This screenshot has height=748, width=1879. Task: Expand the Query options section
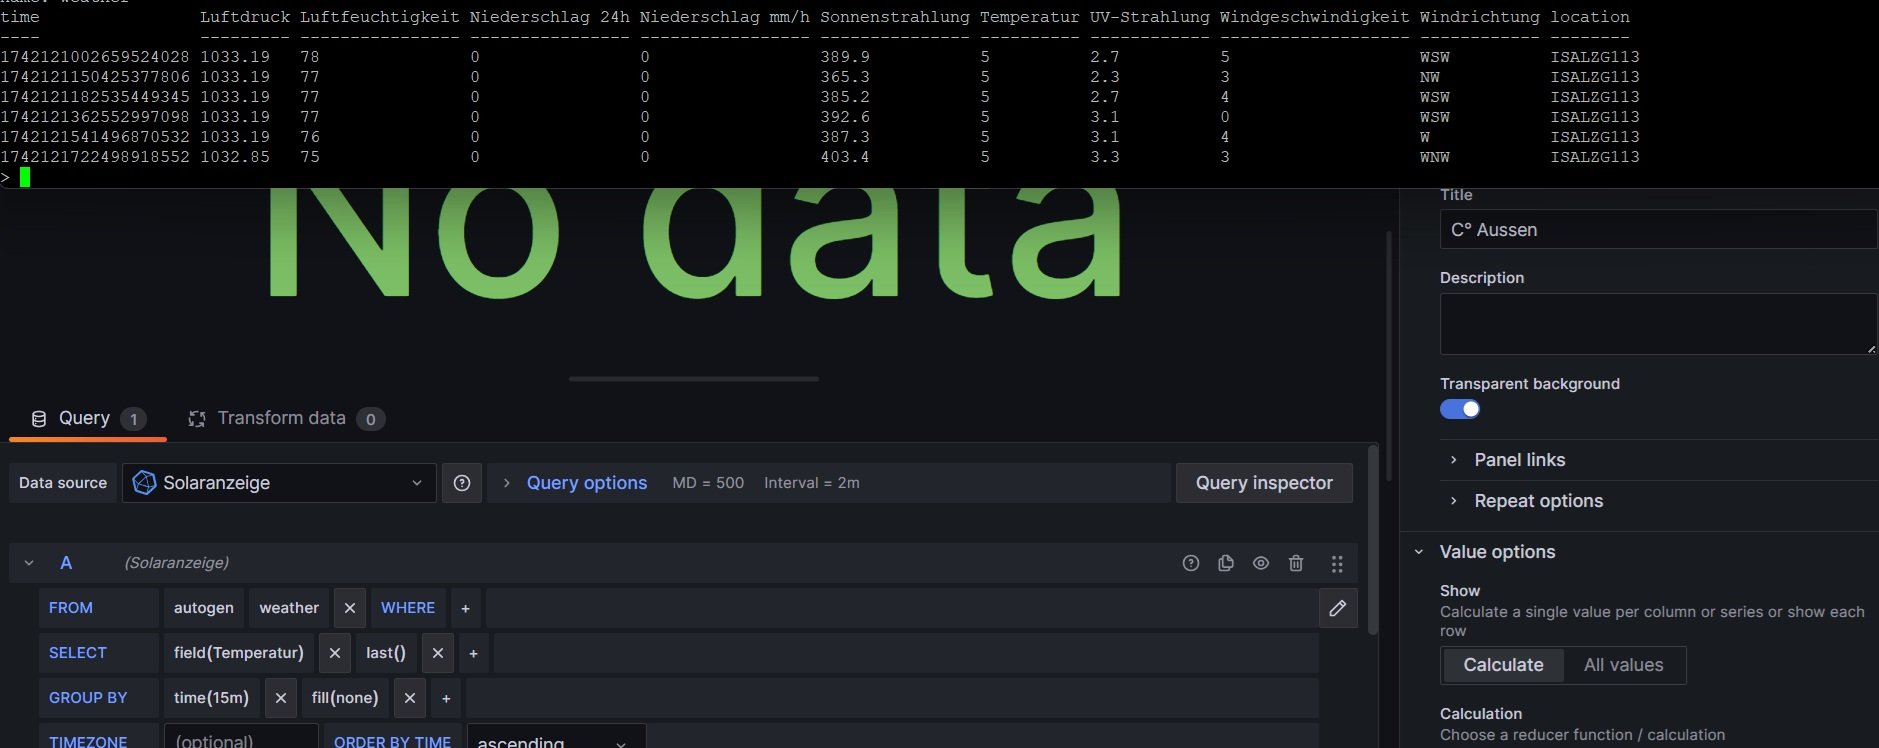coord(586,483)
